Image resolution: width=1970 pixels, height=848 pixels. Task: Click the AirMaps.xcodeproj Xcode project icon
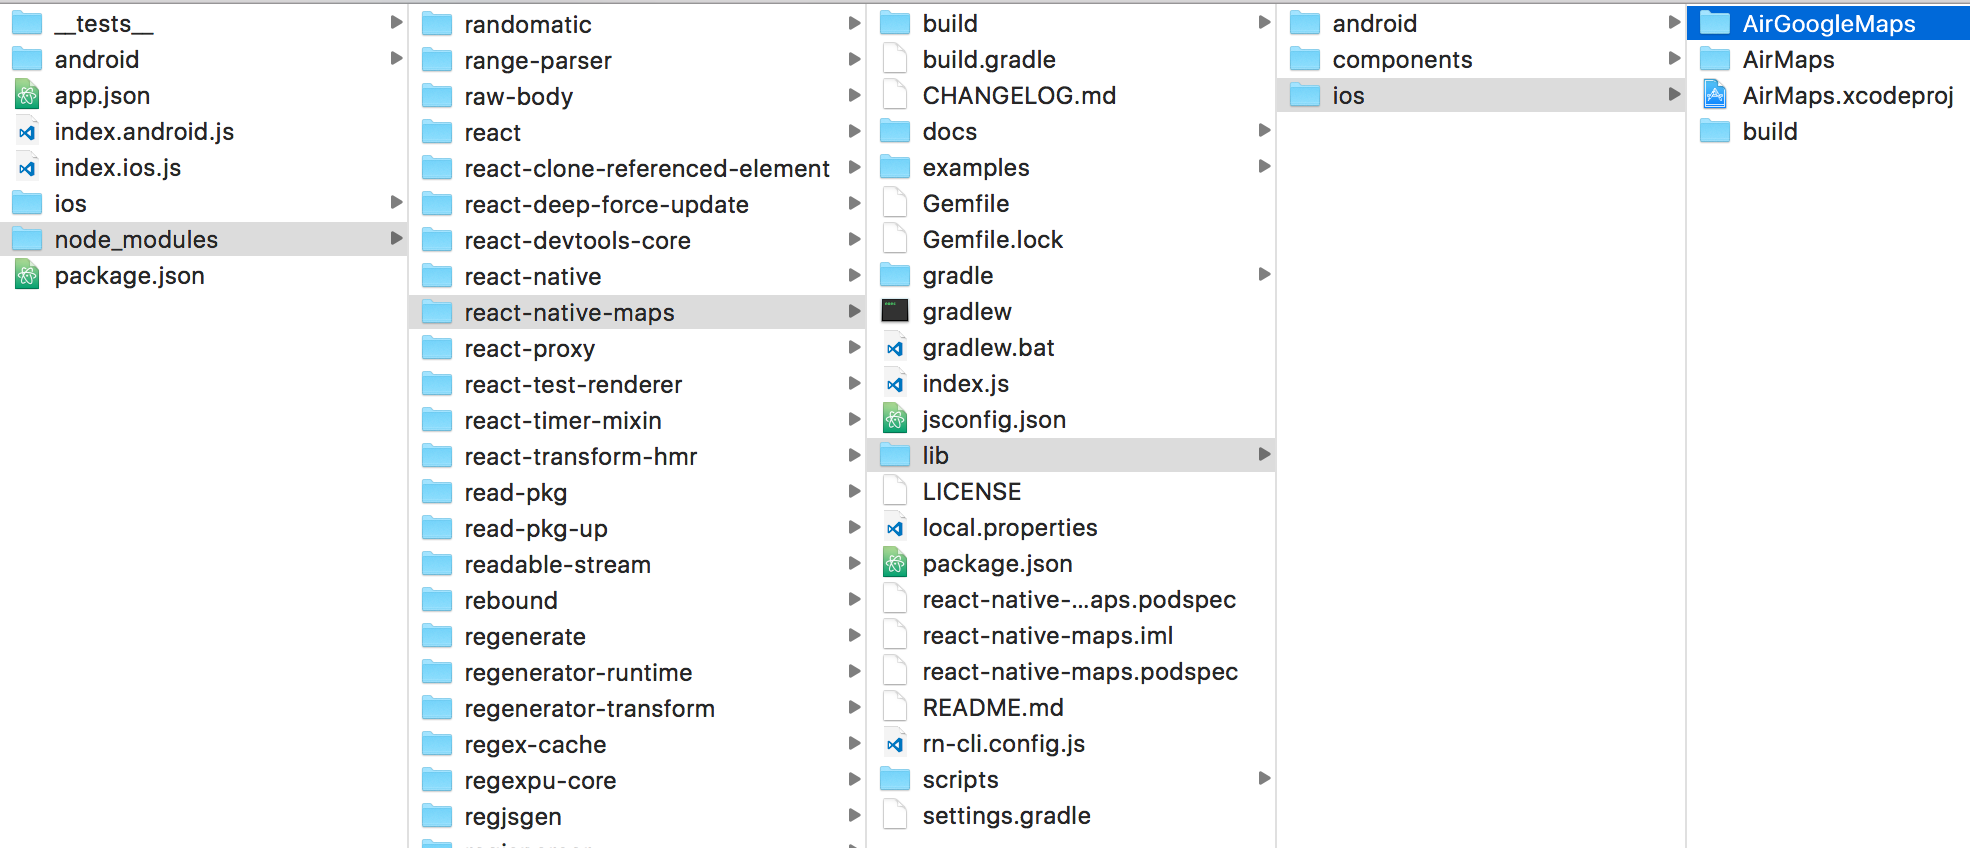tap(1715, 96)
